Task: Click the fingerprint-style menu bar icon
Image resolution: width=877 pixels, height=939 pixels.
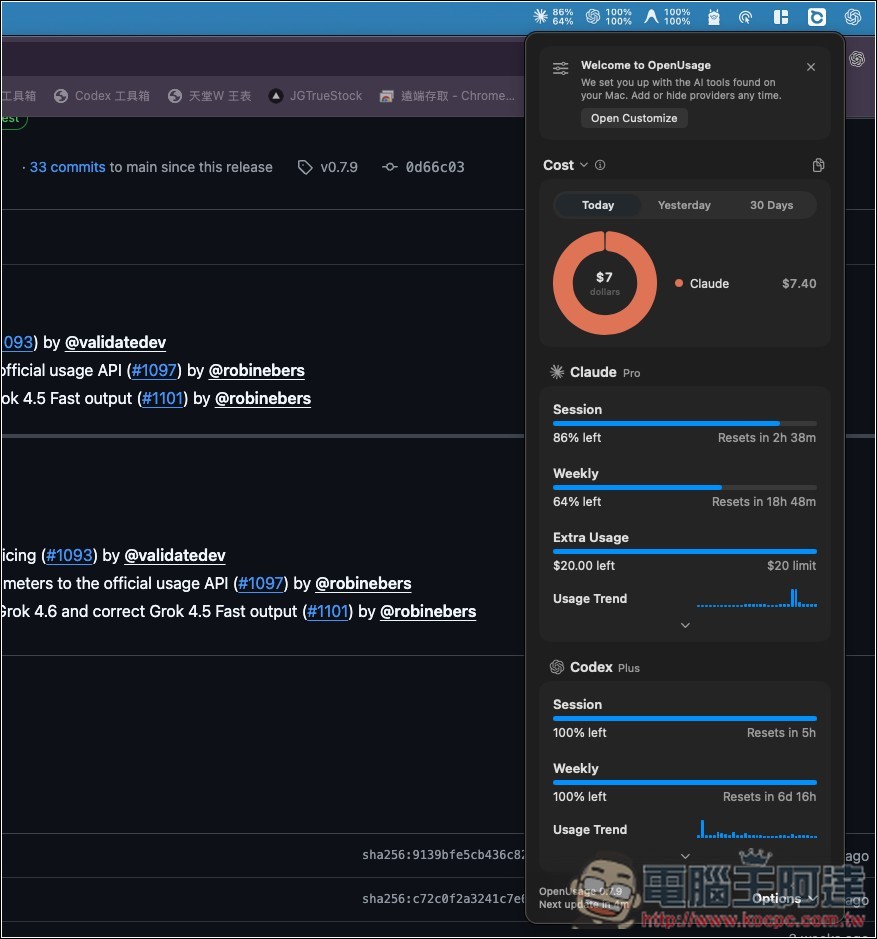Action: (x=745, y=17)
